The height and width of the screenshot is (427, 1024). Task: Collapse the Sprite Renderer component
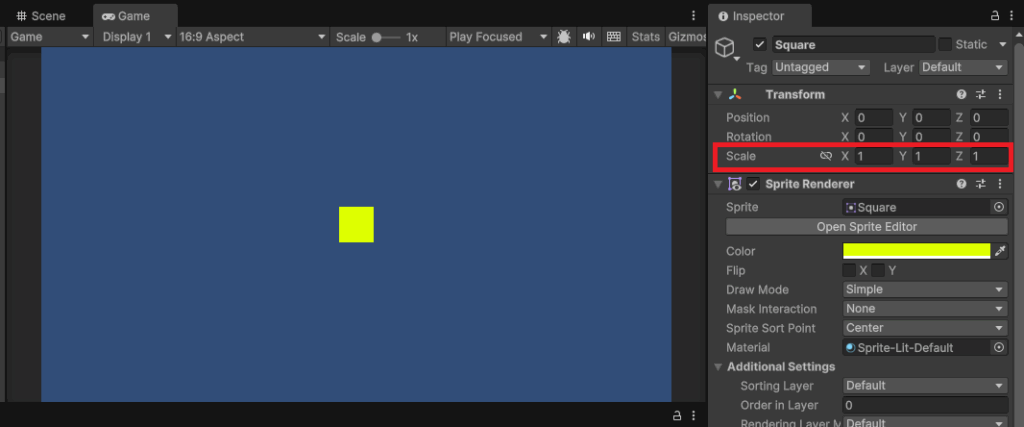tap(718, 185)
